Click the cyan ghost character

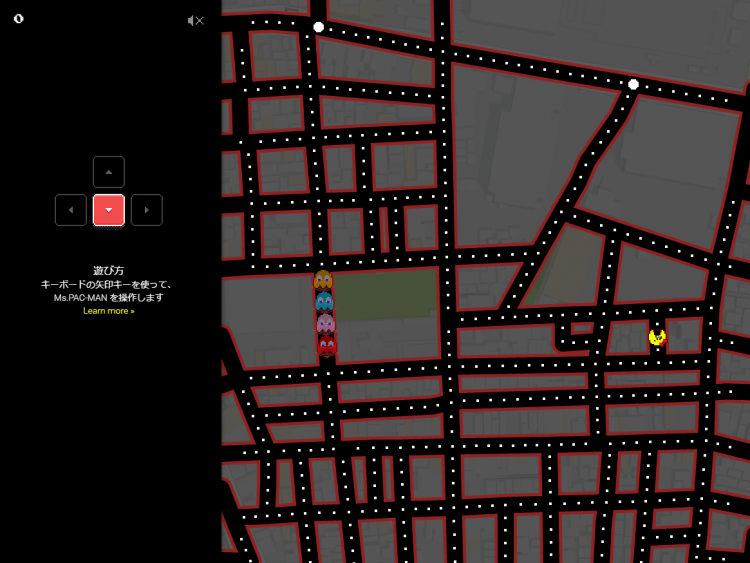pos(324,302)
